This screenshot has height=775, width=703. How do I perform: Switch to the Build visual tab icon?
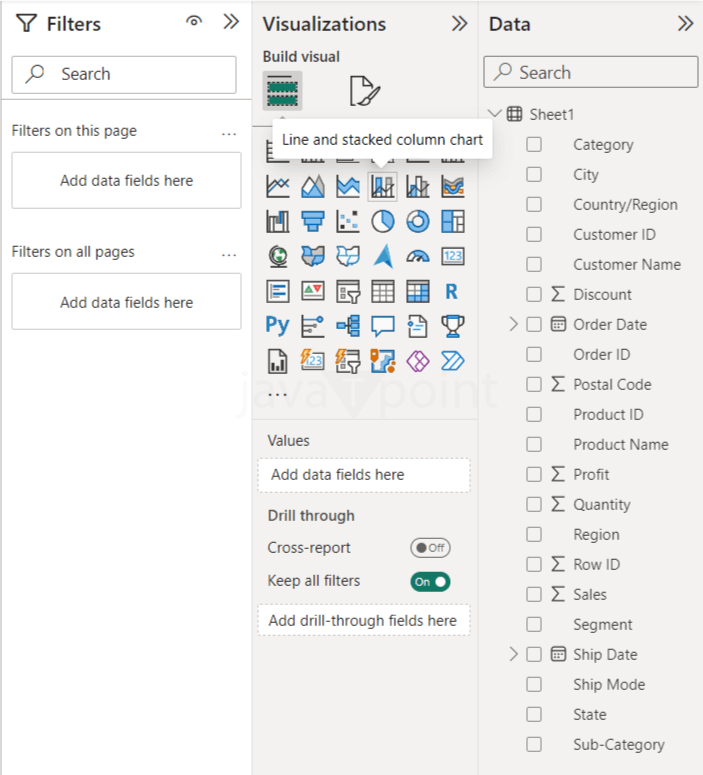point(282,91)
